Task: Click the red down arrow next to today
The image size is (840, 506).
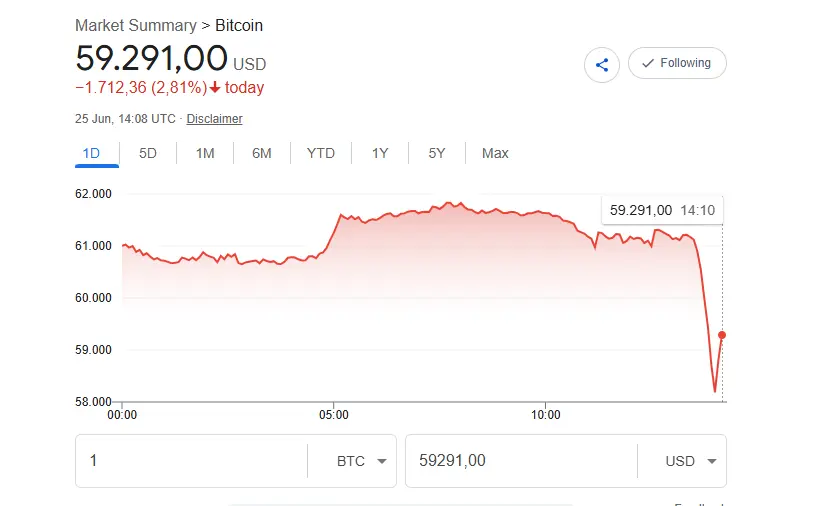Action: (215, 87)
